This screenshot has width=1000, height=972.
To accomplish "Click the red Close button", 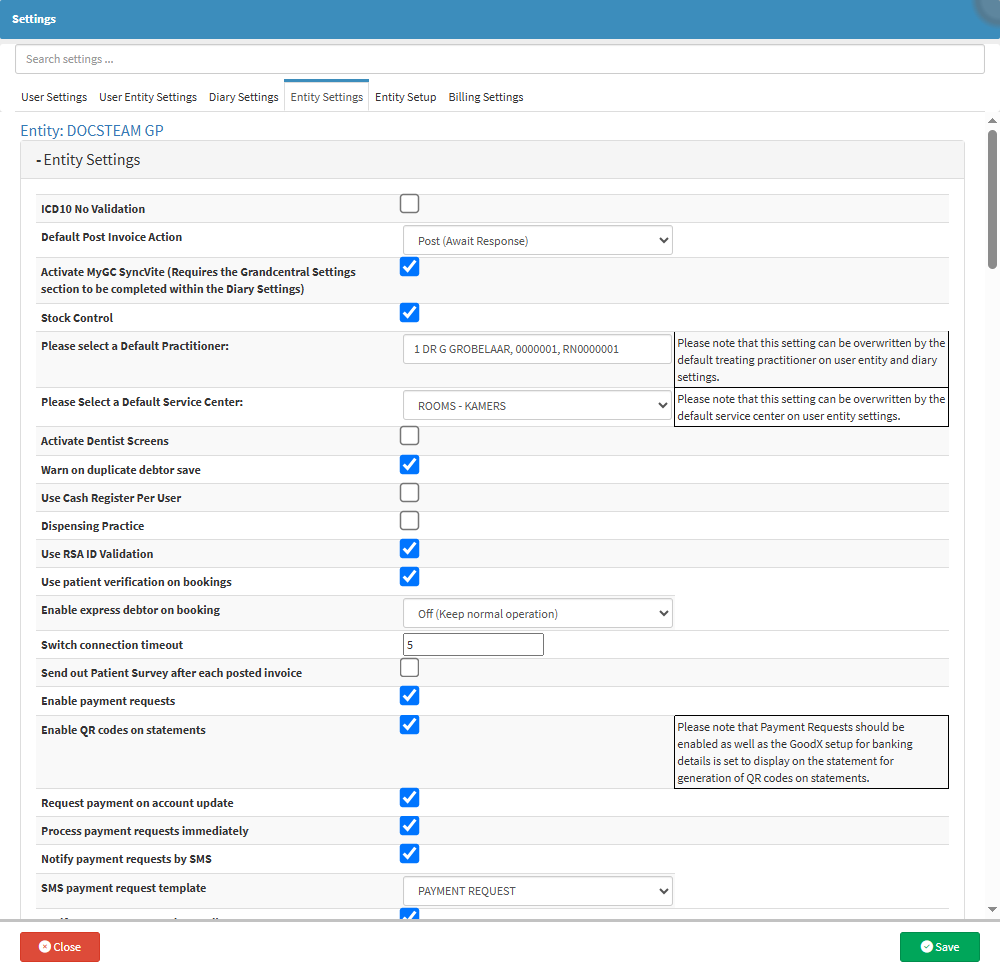I will pos(60,947).
